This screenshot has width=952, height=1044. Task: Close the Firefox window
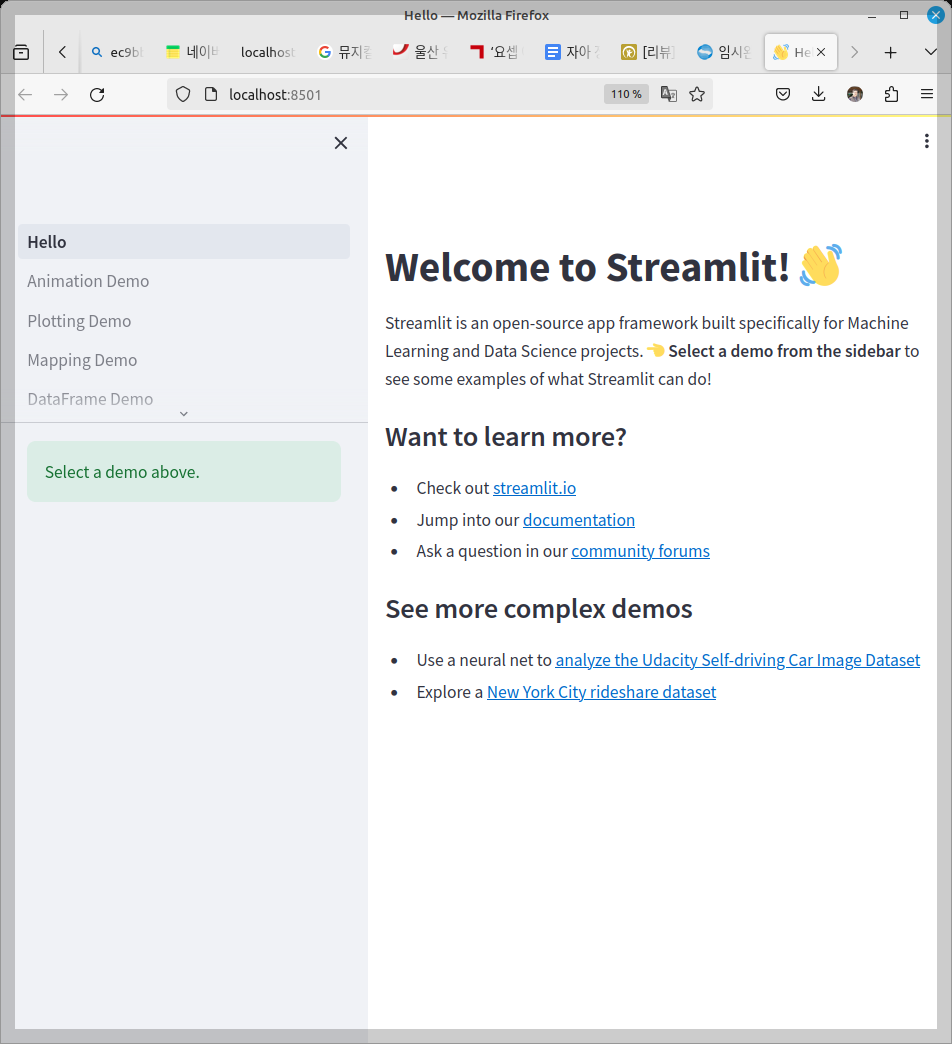pos(935,15)
